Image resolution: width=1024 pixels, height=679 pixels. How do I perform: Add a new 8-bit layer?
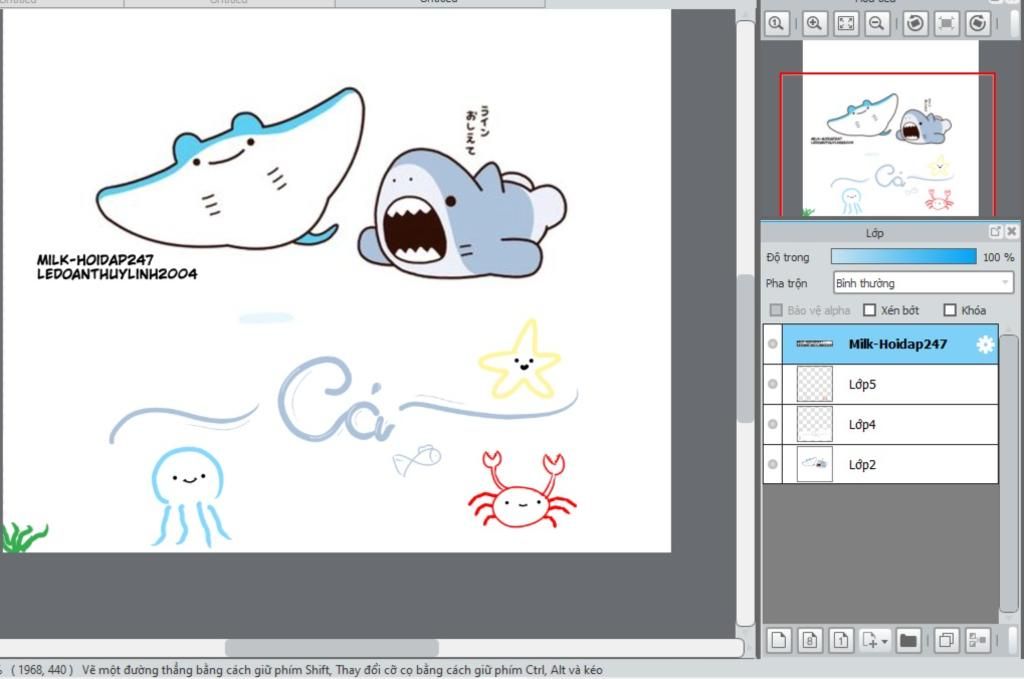pyautogui.click(x=810, y=640)
